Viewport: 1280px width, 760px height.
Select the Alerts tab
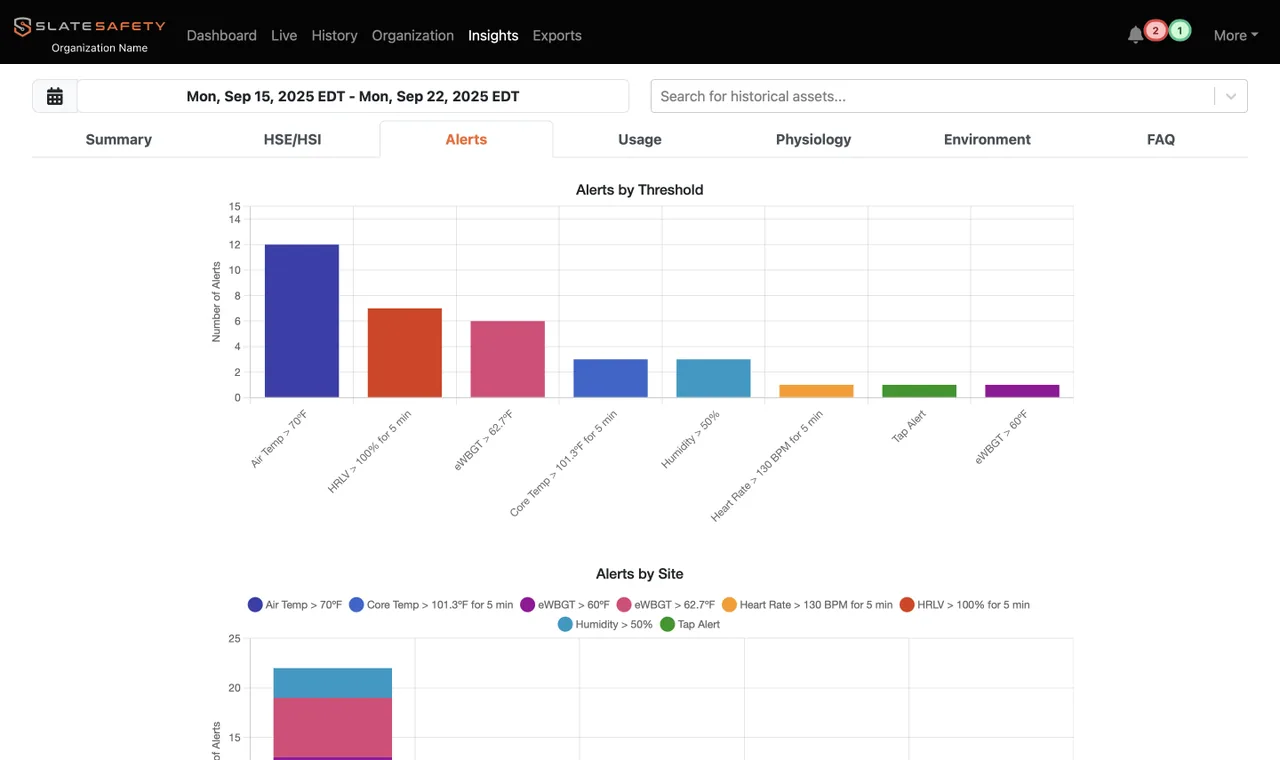click(466, 139)
